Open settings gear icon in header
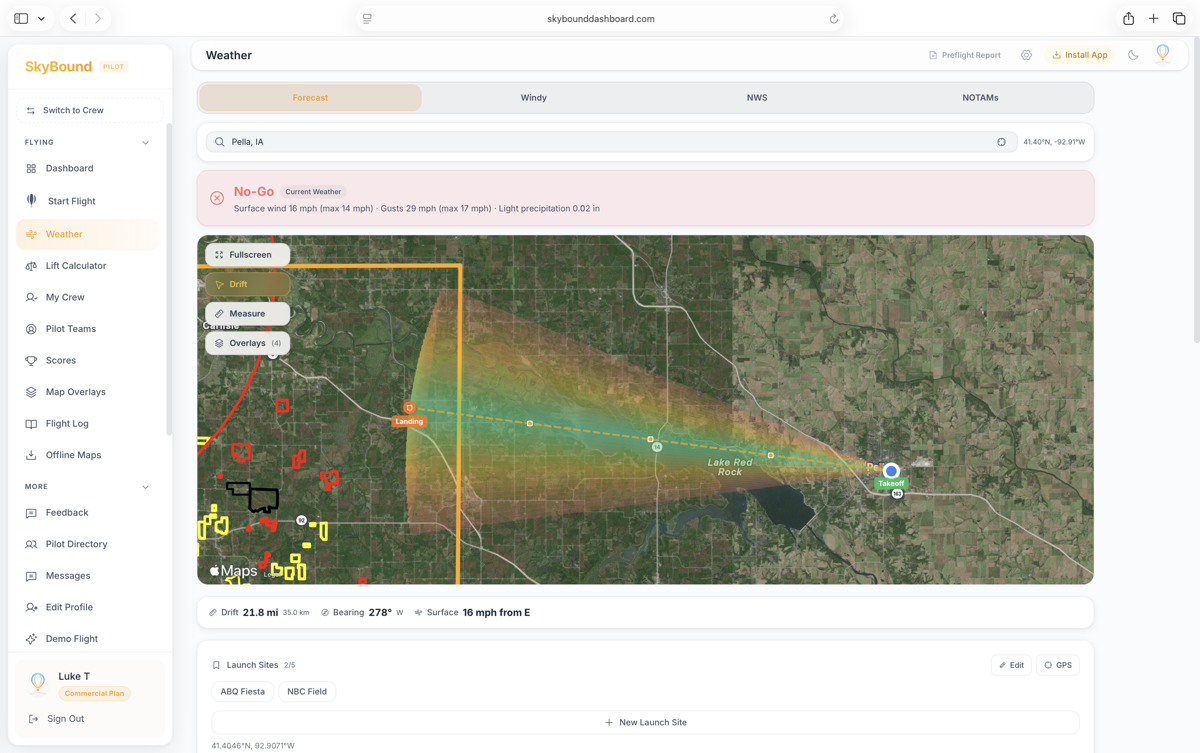Screen dimensions: 1200x753 click(1026, 55)
